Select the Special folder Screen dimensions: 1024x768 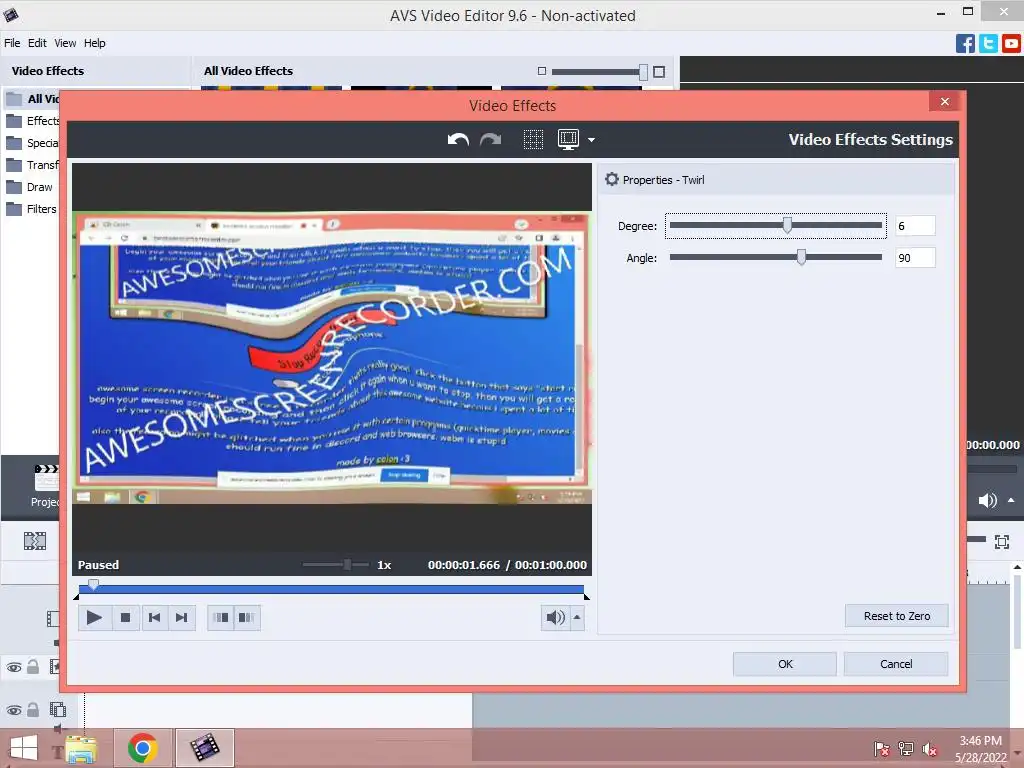tap(33, 143)
